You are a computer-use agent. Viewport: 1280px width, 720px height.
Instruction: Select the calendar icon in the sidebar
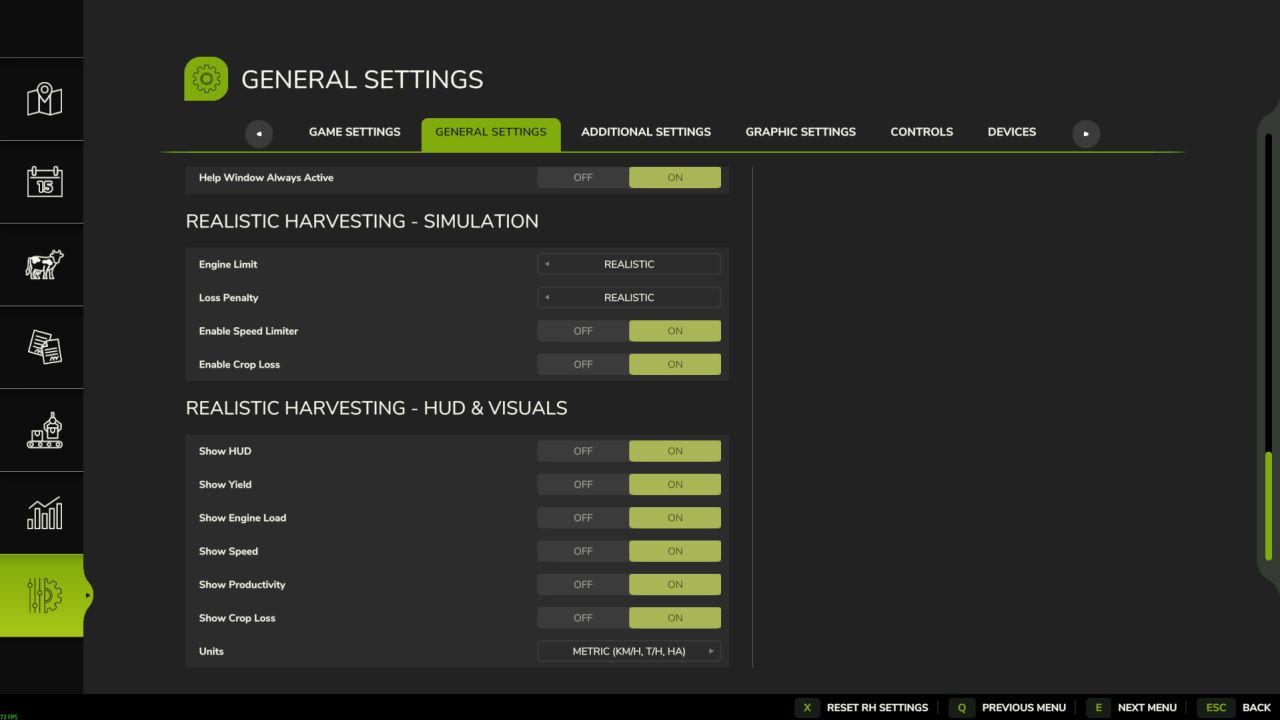[42, 181]
